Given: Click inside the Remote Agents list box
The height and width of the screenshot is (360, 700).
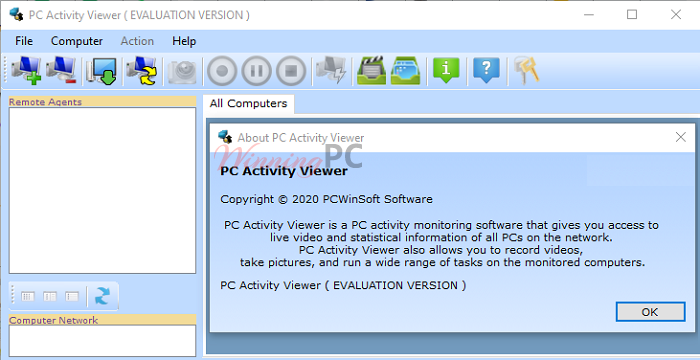Looking at the screenshot, I should click(x=102, y=190).
